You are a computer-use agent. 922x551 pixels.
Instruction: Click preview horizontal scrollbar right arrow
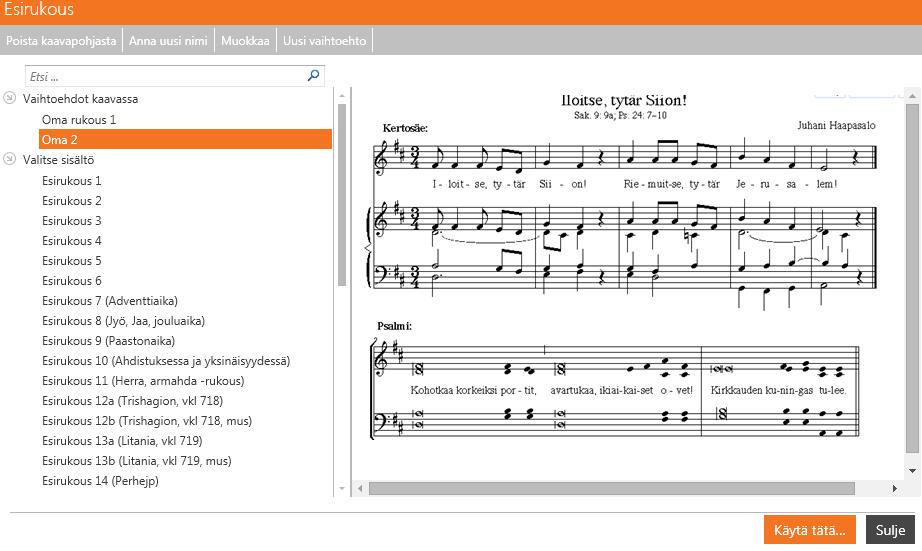[x=894, y=488]
